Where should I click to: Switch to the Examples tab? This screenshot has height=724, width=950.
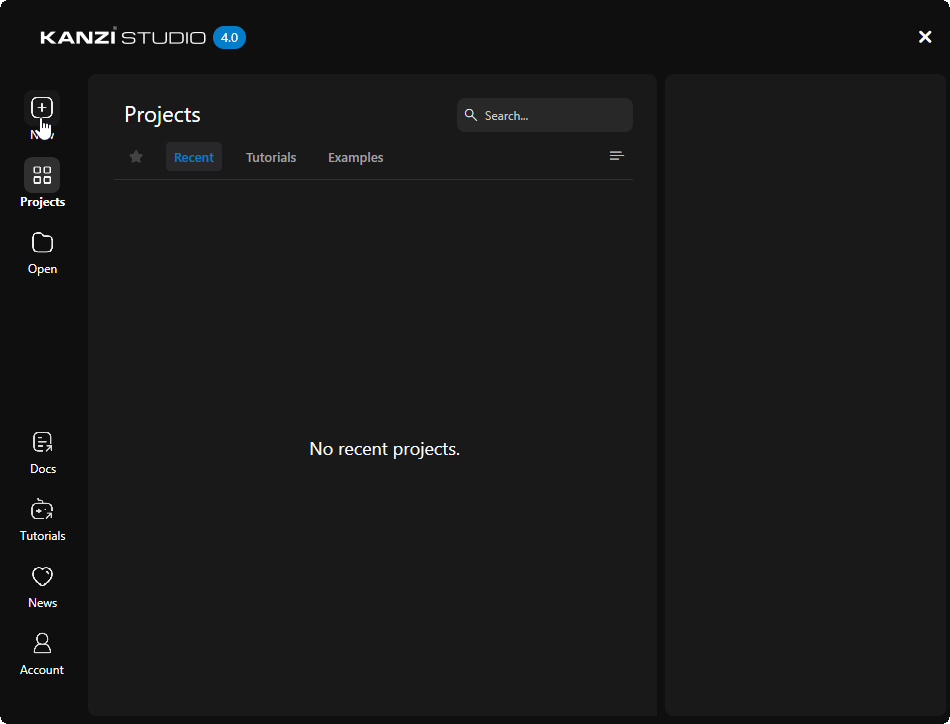(355, 157)
